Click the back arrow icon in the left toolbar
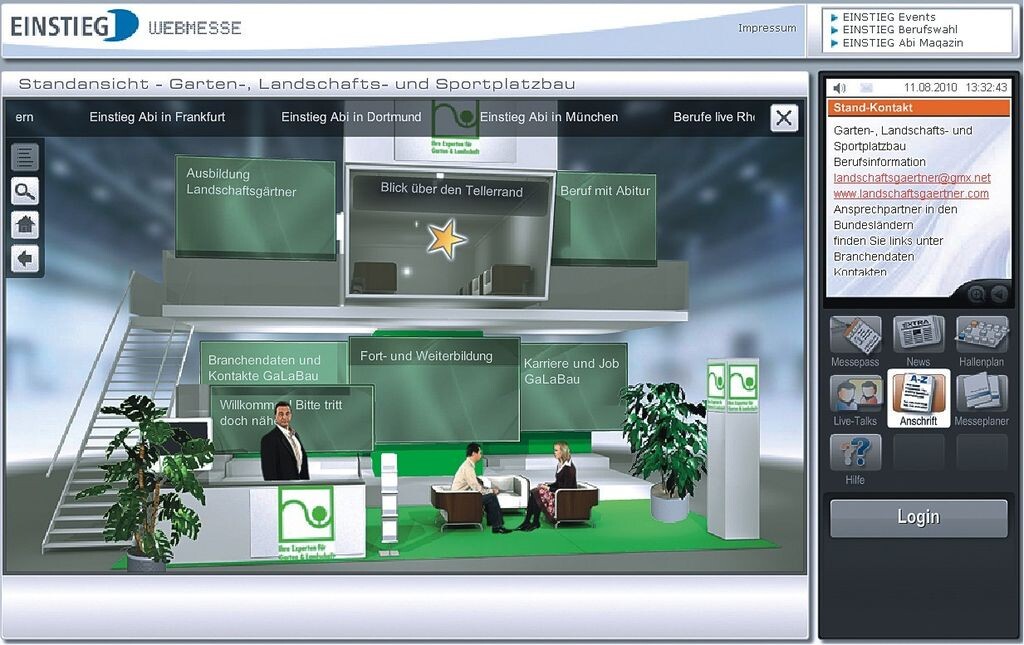 click(25, 259)
